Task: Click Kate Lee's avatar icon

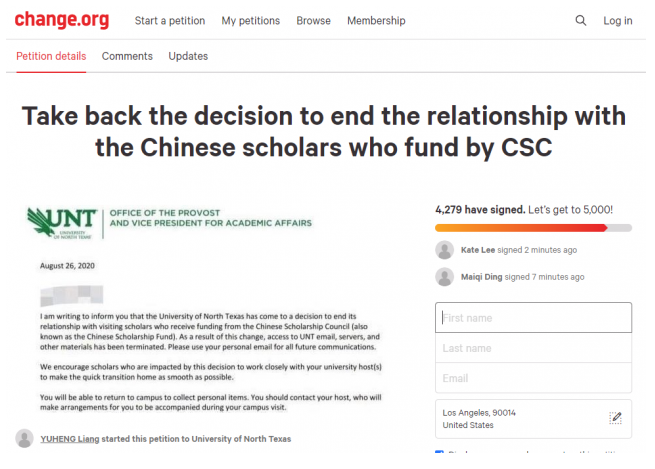Action: [444, 250]
